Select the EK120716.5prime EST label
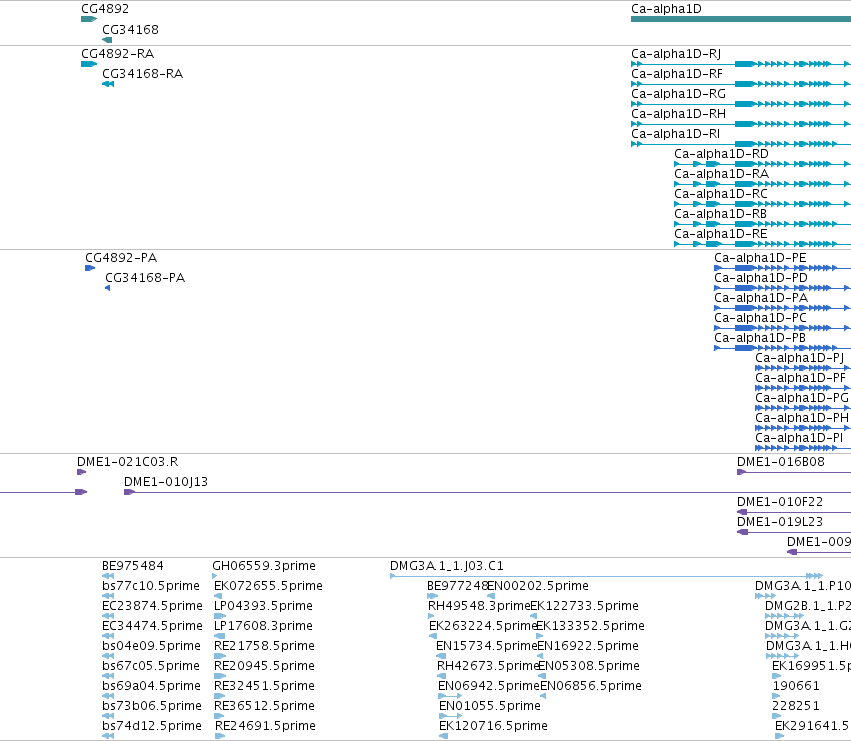Screen dimensions: 851x741 493,726
